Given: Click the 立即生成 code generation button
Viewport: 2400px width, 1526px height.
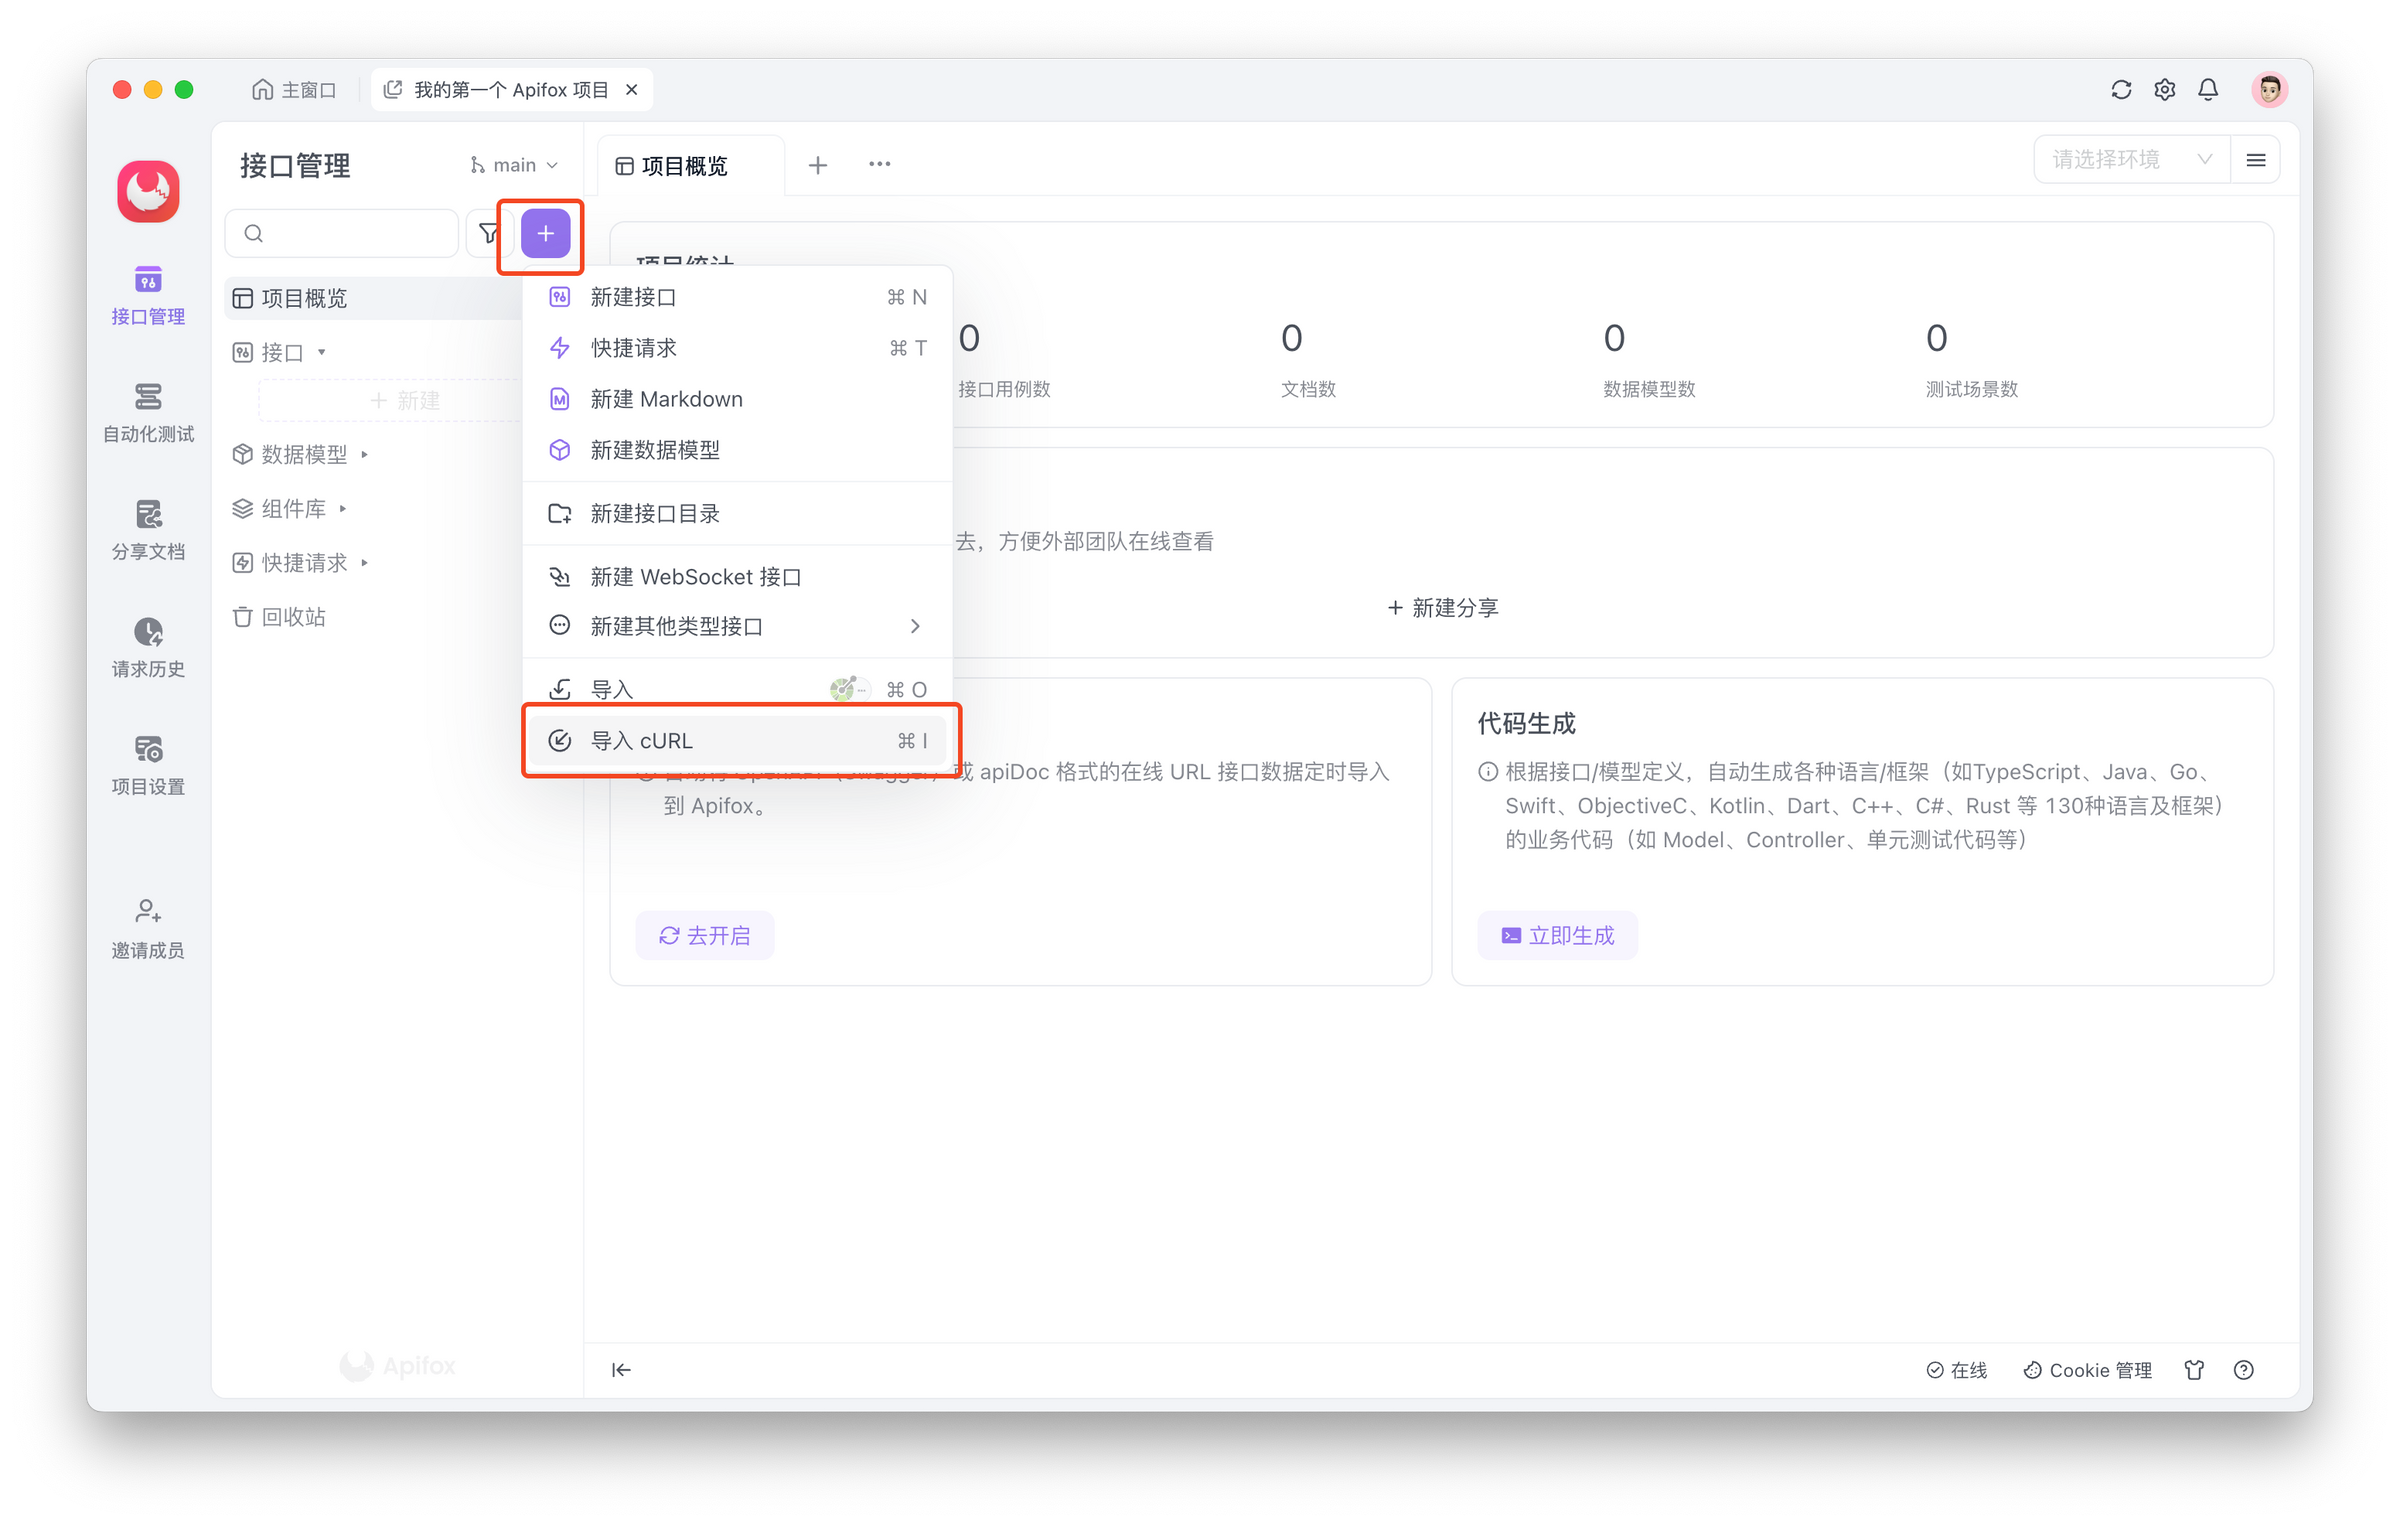Looking at the screenshot, I should [x=1556, y=934].
